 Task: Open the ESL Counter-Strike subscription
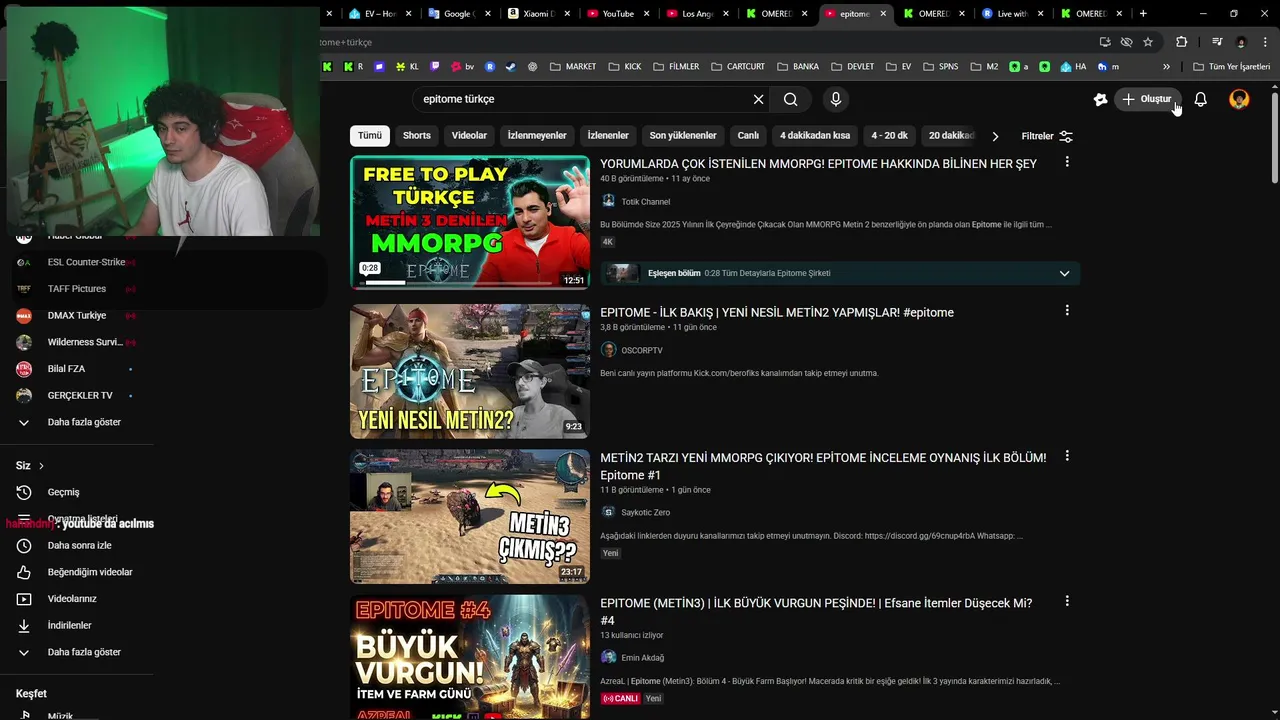click(86, 262)
